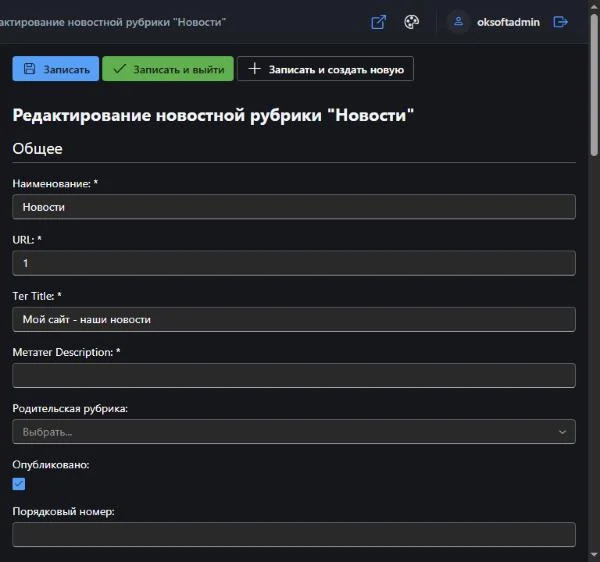Click the green Записать и выйти button
Screen dimensions: 600x562
[x=168, y=69]
